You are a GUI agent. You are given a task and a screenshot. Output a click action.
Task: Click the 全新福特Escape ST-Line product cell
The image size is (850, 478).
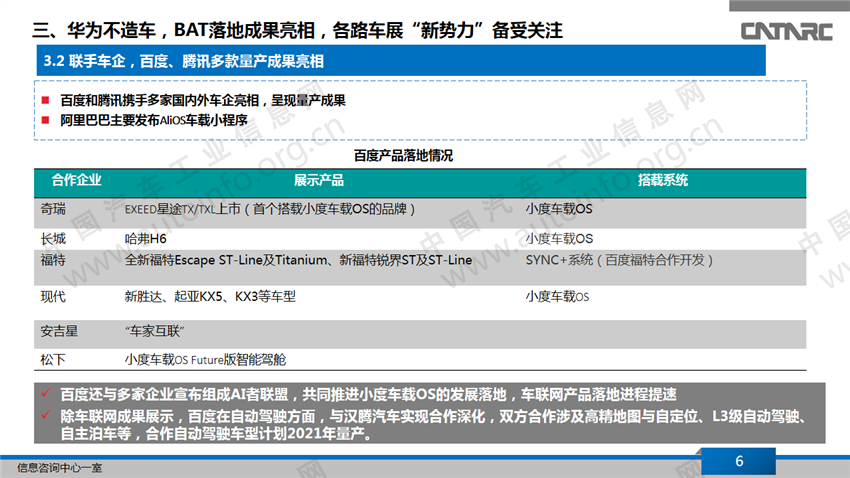click(x=298, y=260)
